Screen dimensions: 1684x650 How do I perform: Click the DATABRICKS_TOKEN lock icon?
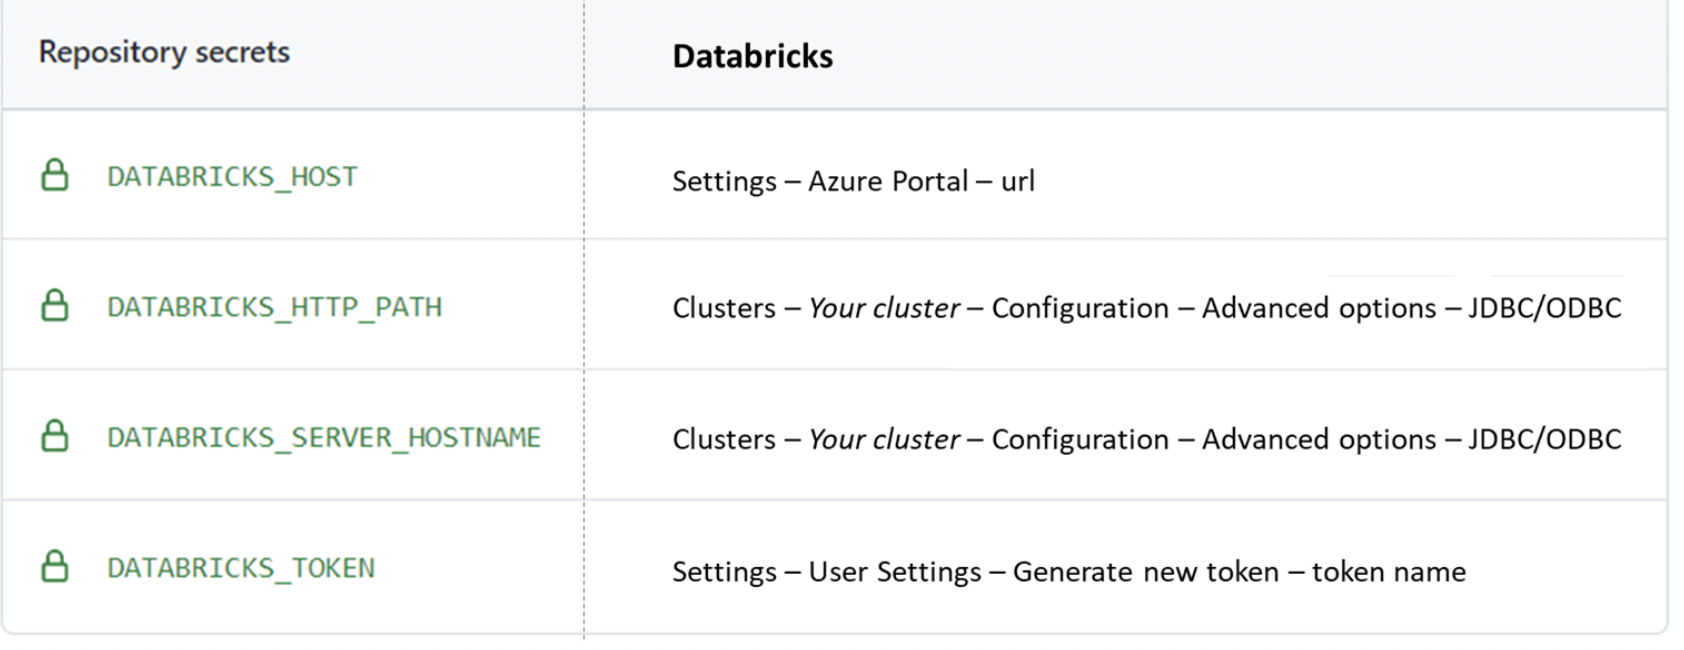[x=55, y=567]
